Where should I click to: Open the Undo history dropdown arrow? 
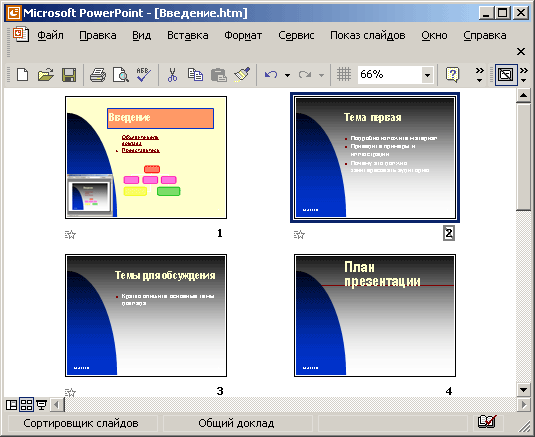pos(288,75)
